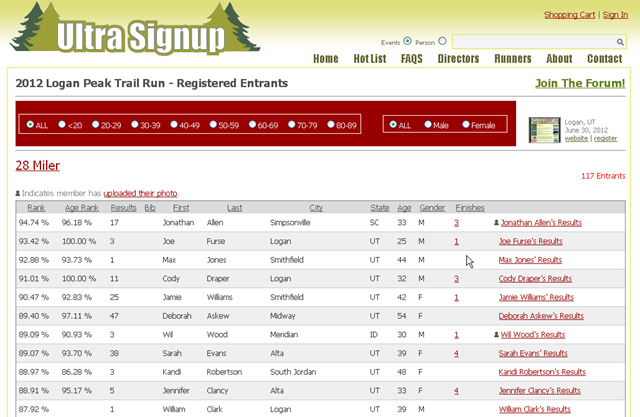Sort table by State column
This screenshot has height=417, width=640.
pos(380,208)
